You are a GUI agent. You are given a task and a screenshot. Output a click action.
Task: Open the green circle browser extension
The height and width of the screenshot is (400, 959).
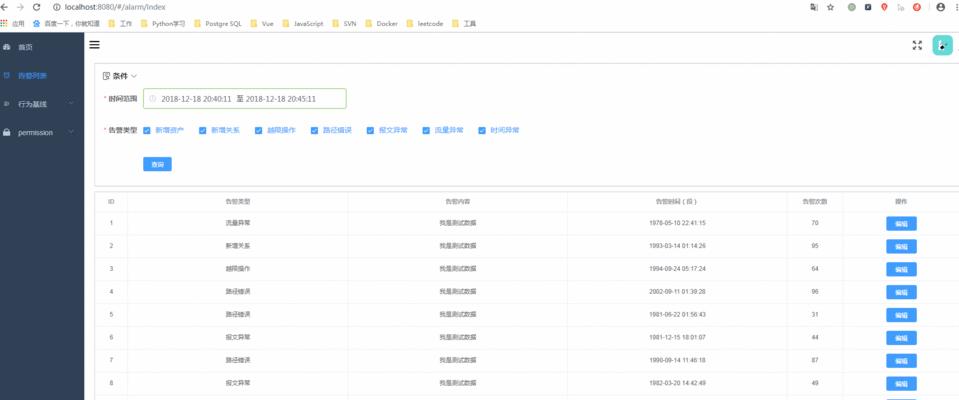(851, 7)
